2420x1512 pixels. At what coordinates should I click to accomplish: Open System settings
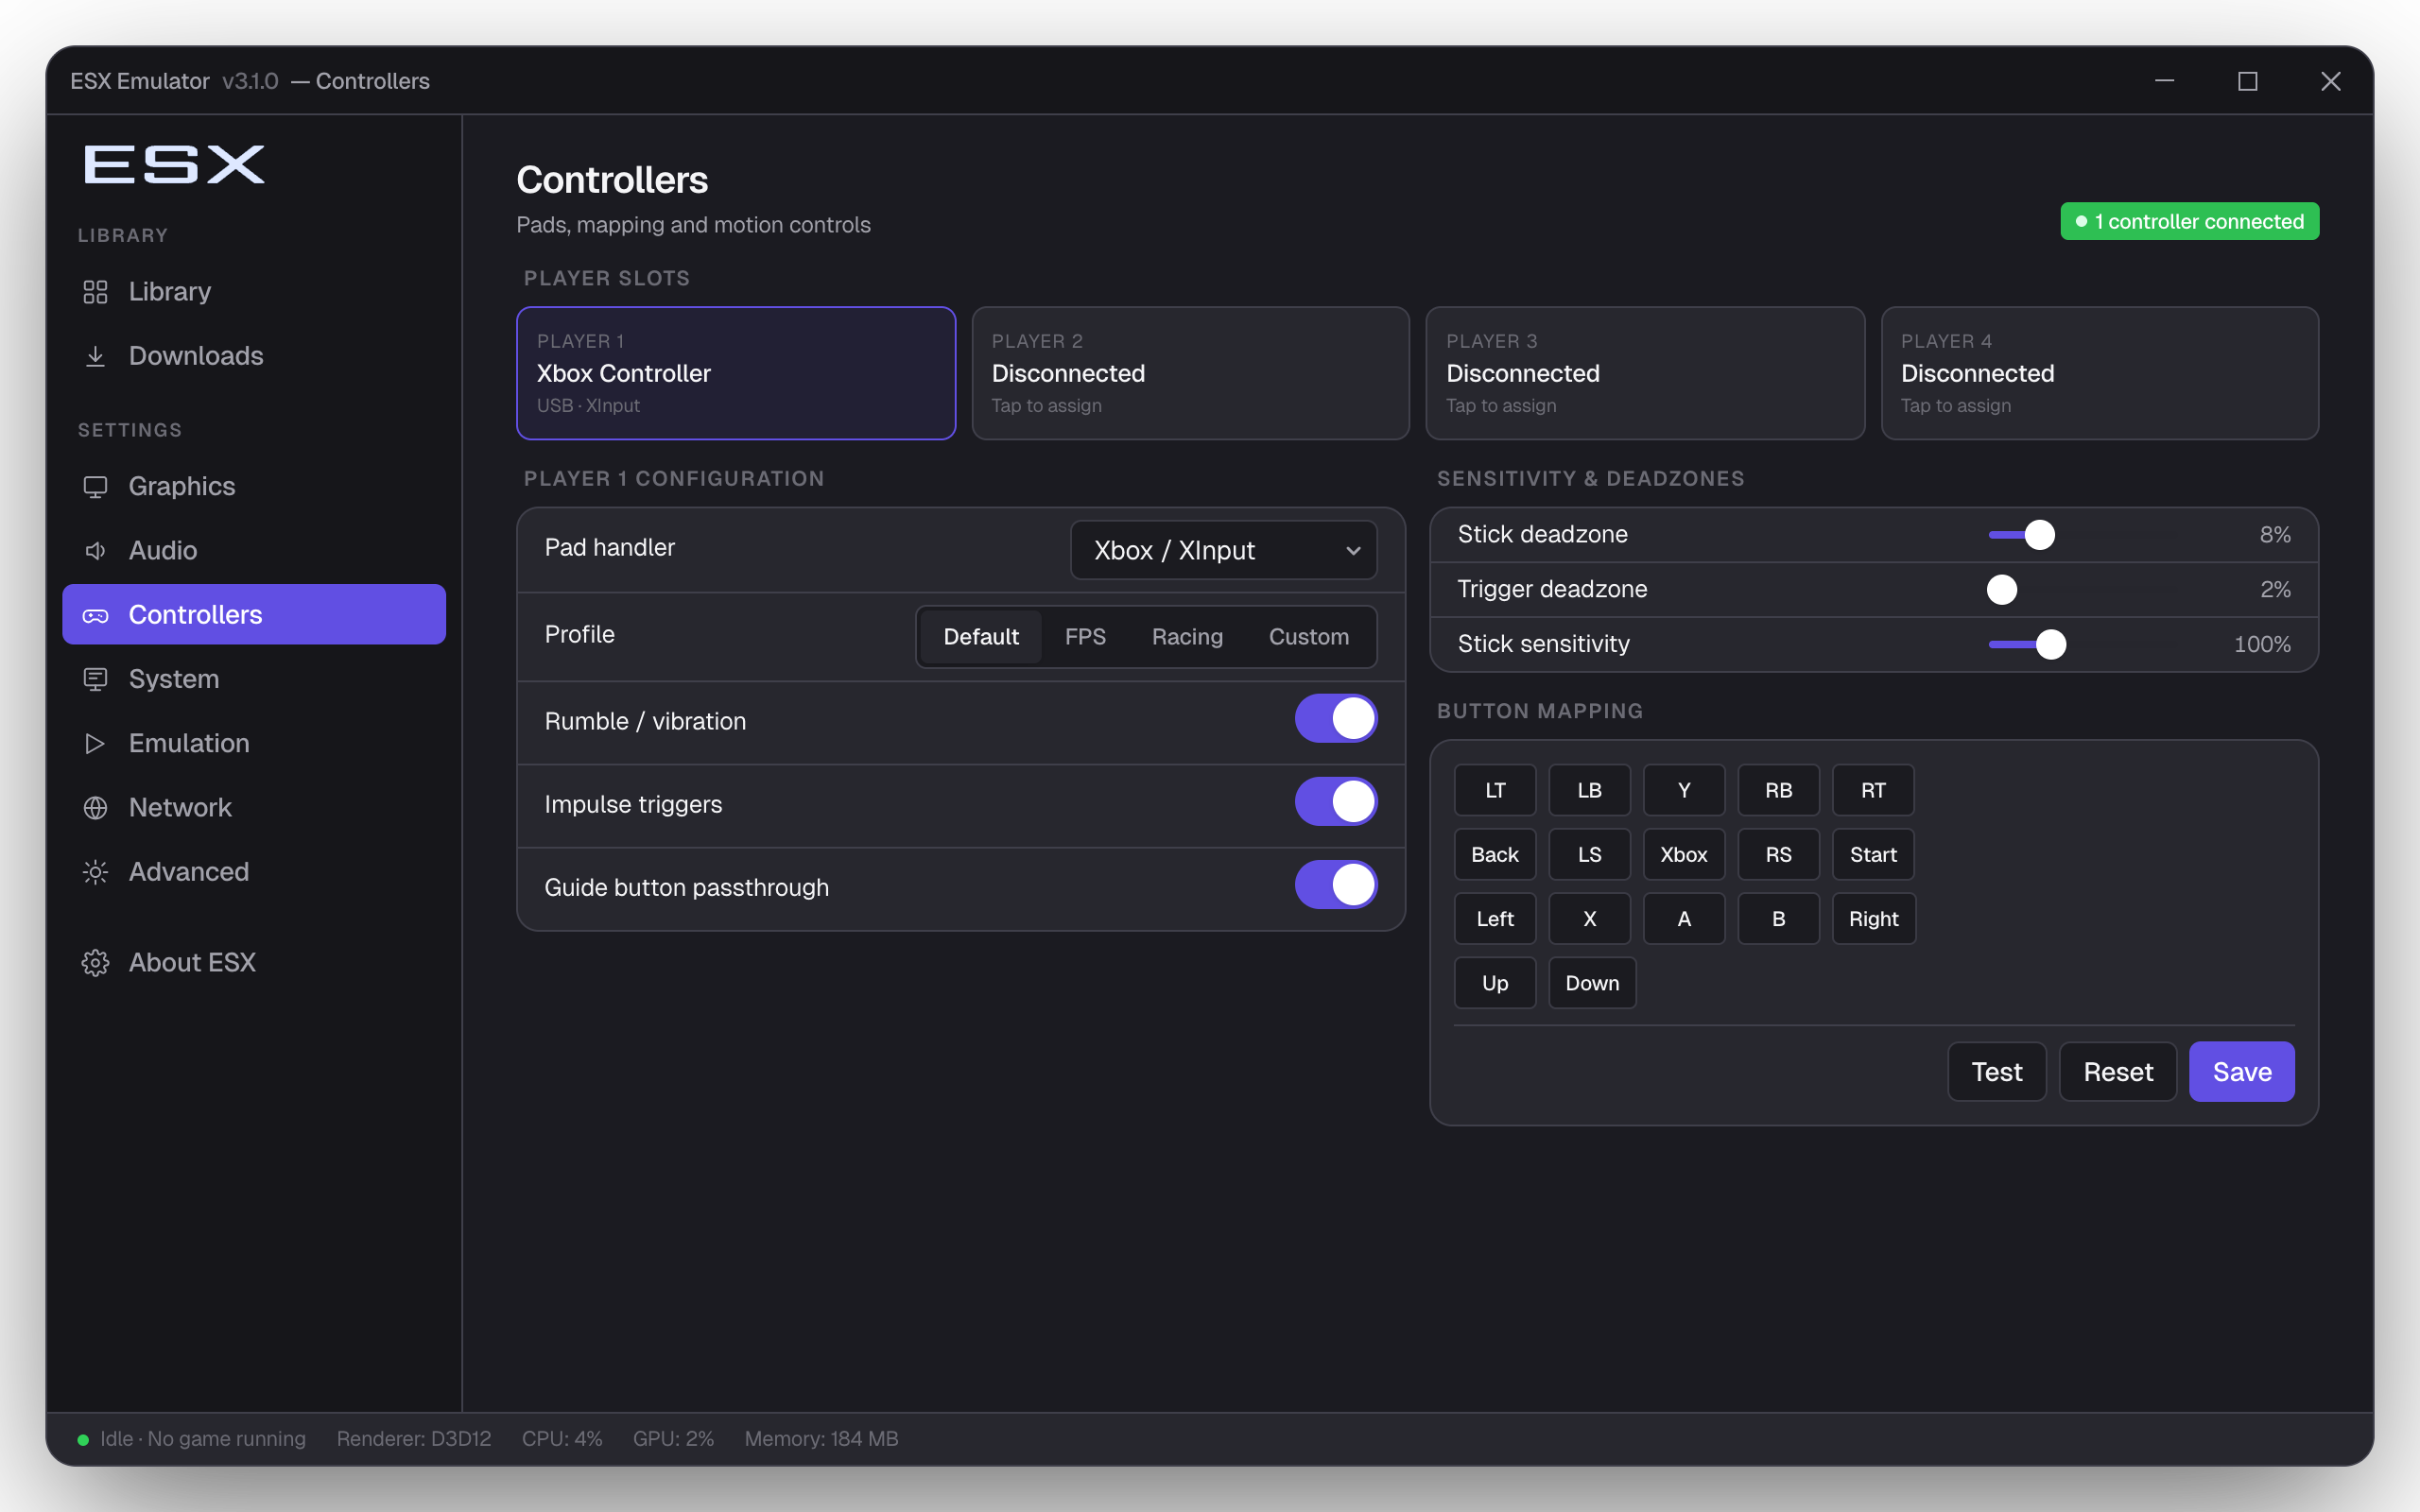(254, 679)
